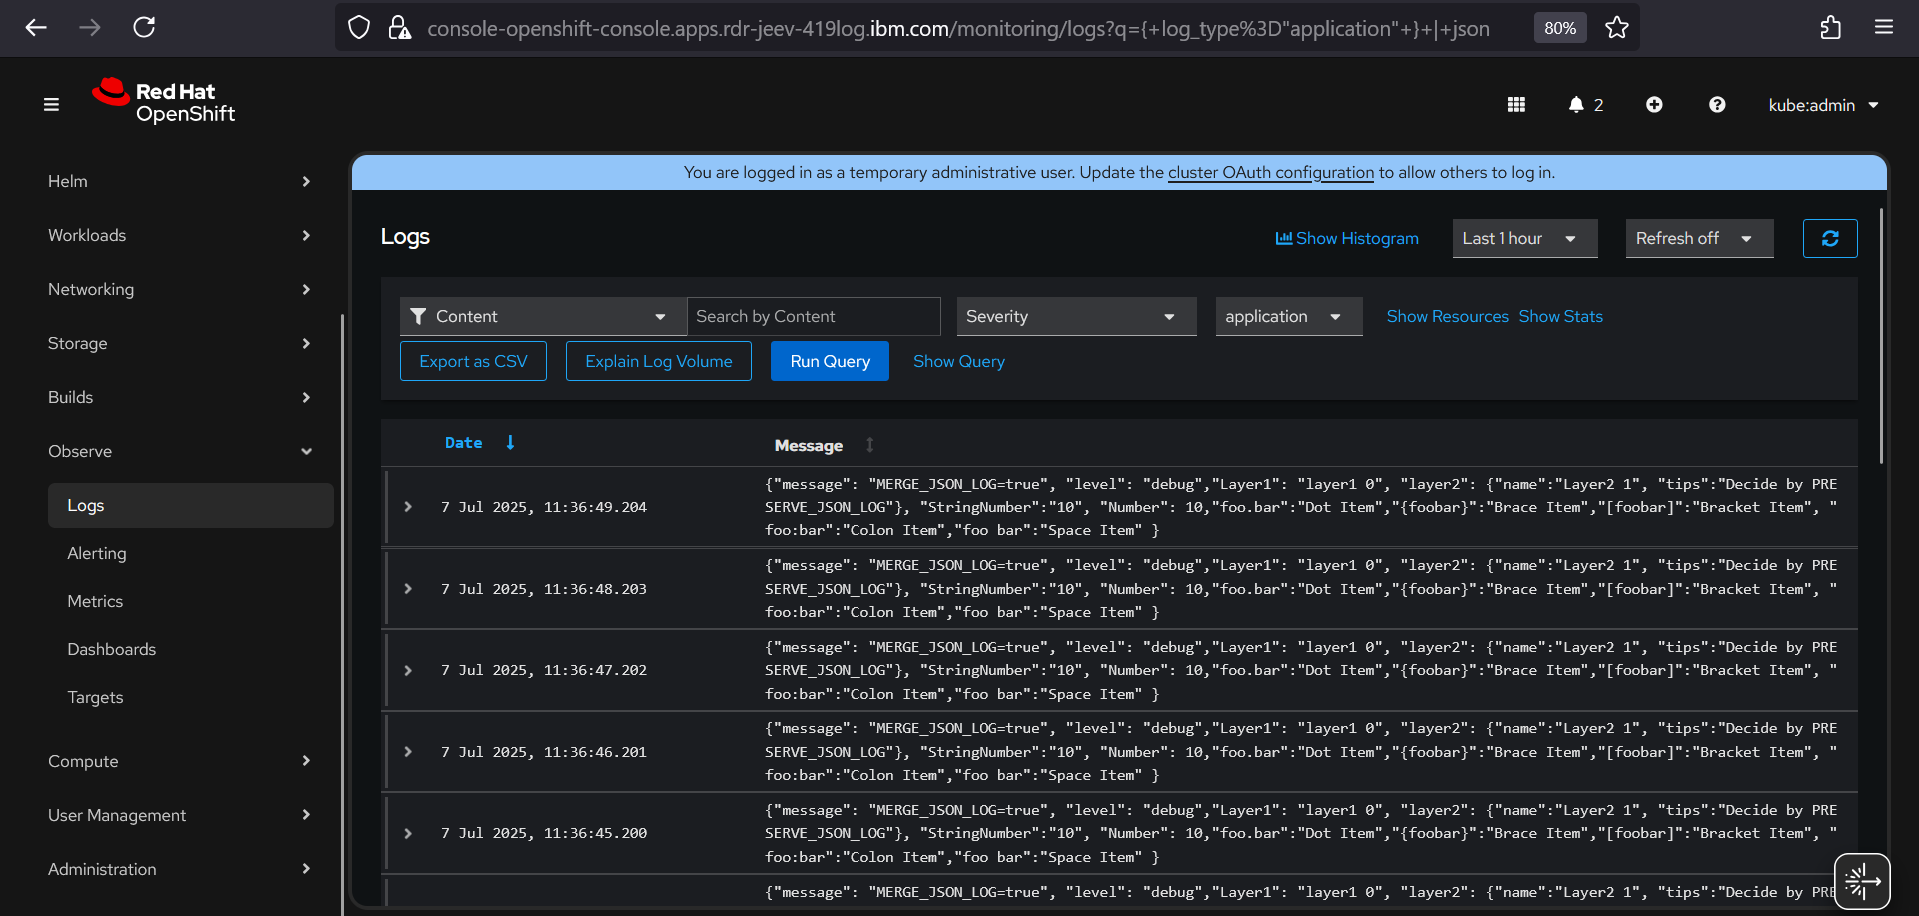Viewport: 1919px width, 916px height.
Task: Open the application launcher grid icon
Action: coord(1516,105)
